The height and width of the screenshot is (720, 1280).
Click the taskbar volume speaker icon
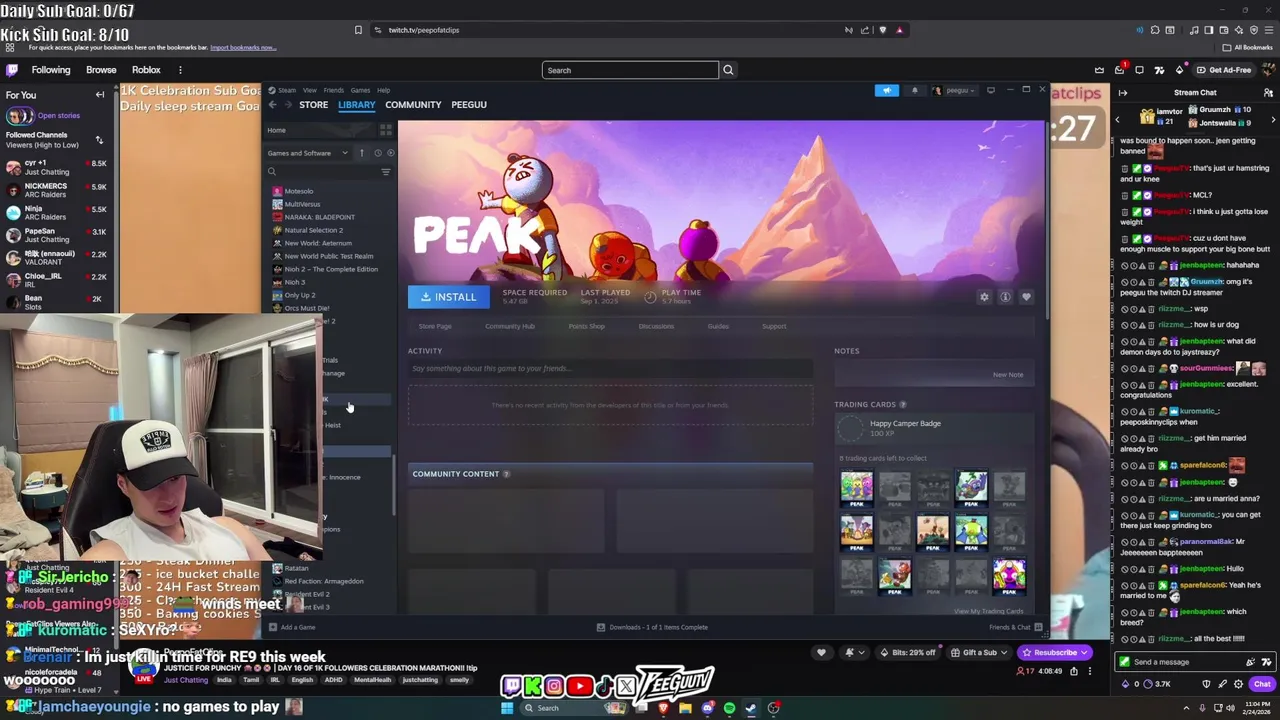pos(1229,708)
